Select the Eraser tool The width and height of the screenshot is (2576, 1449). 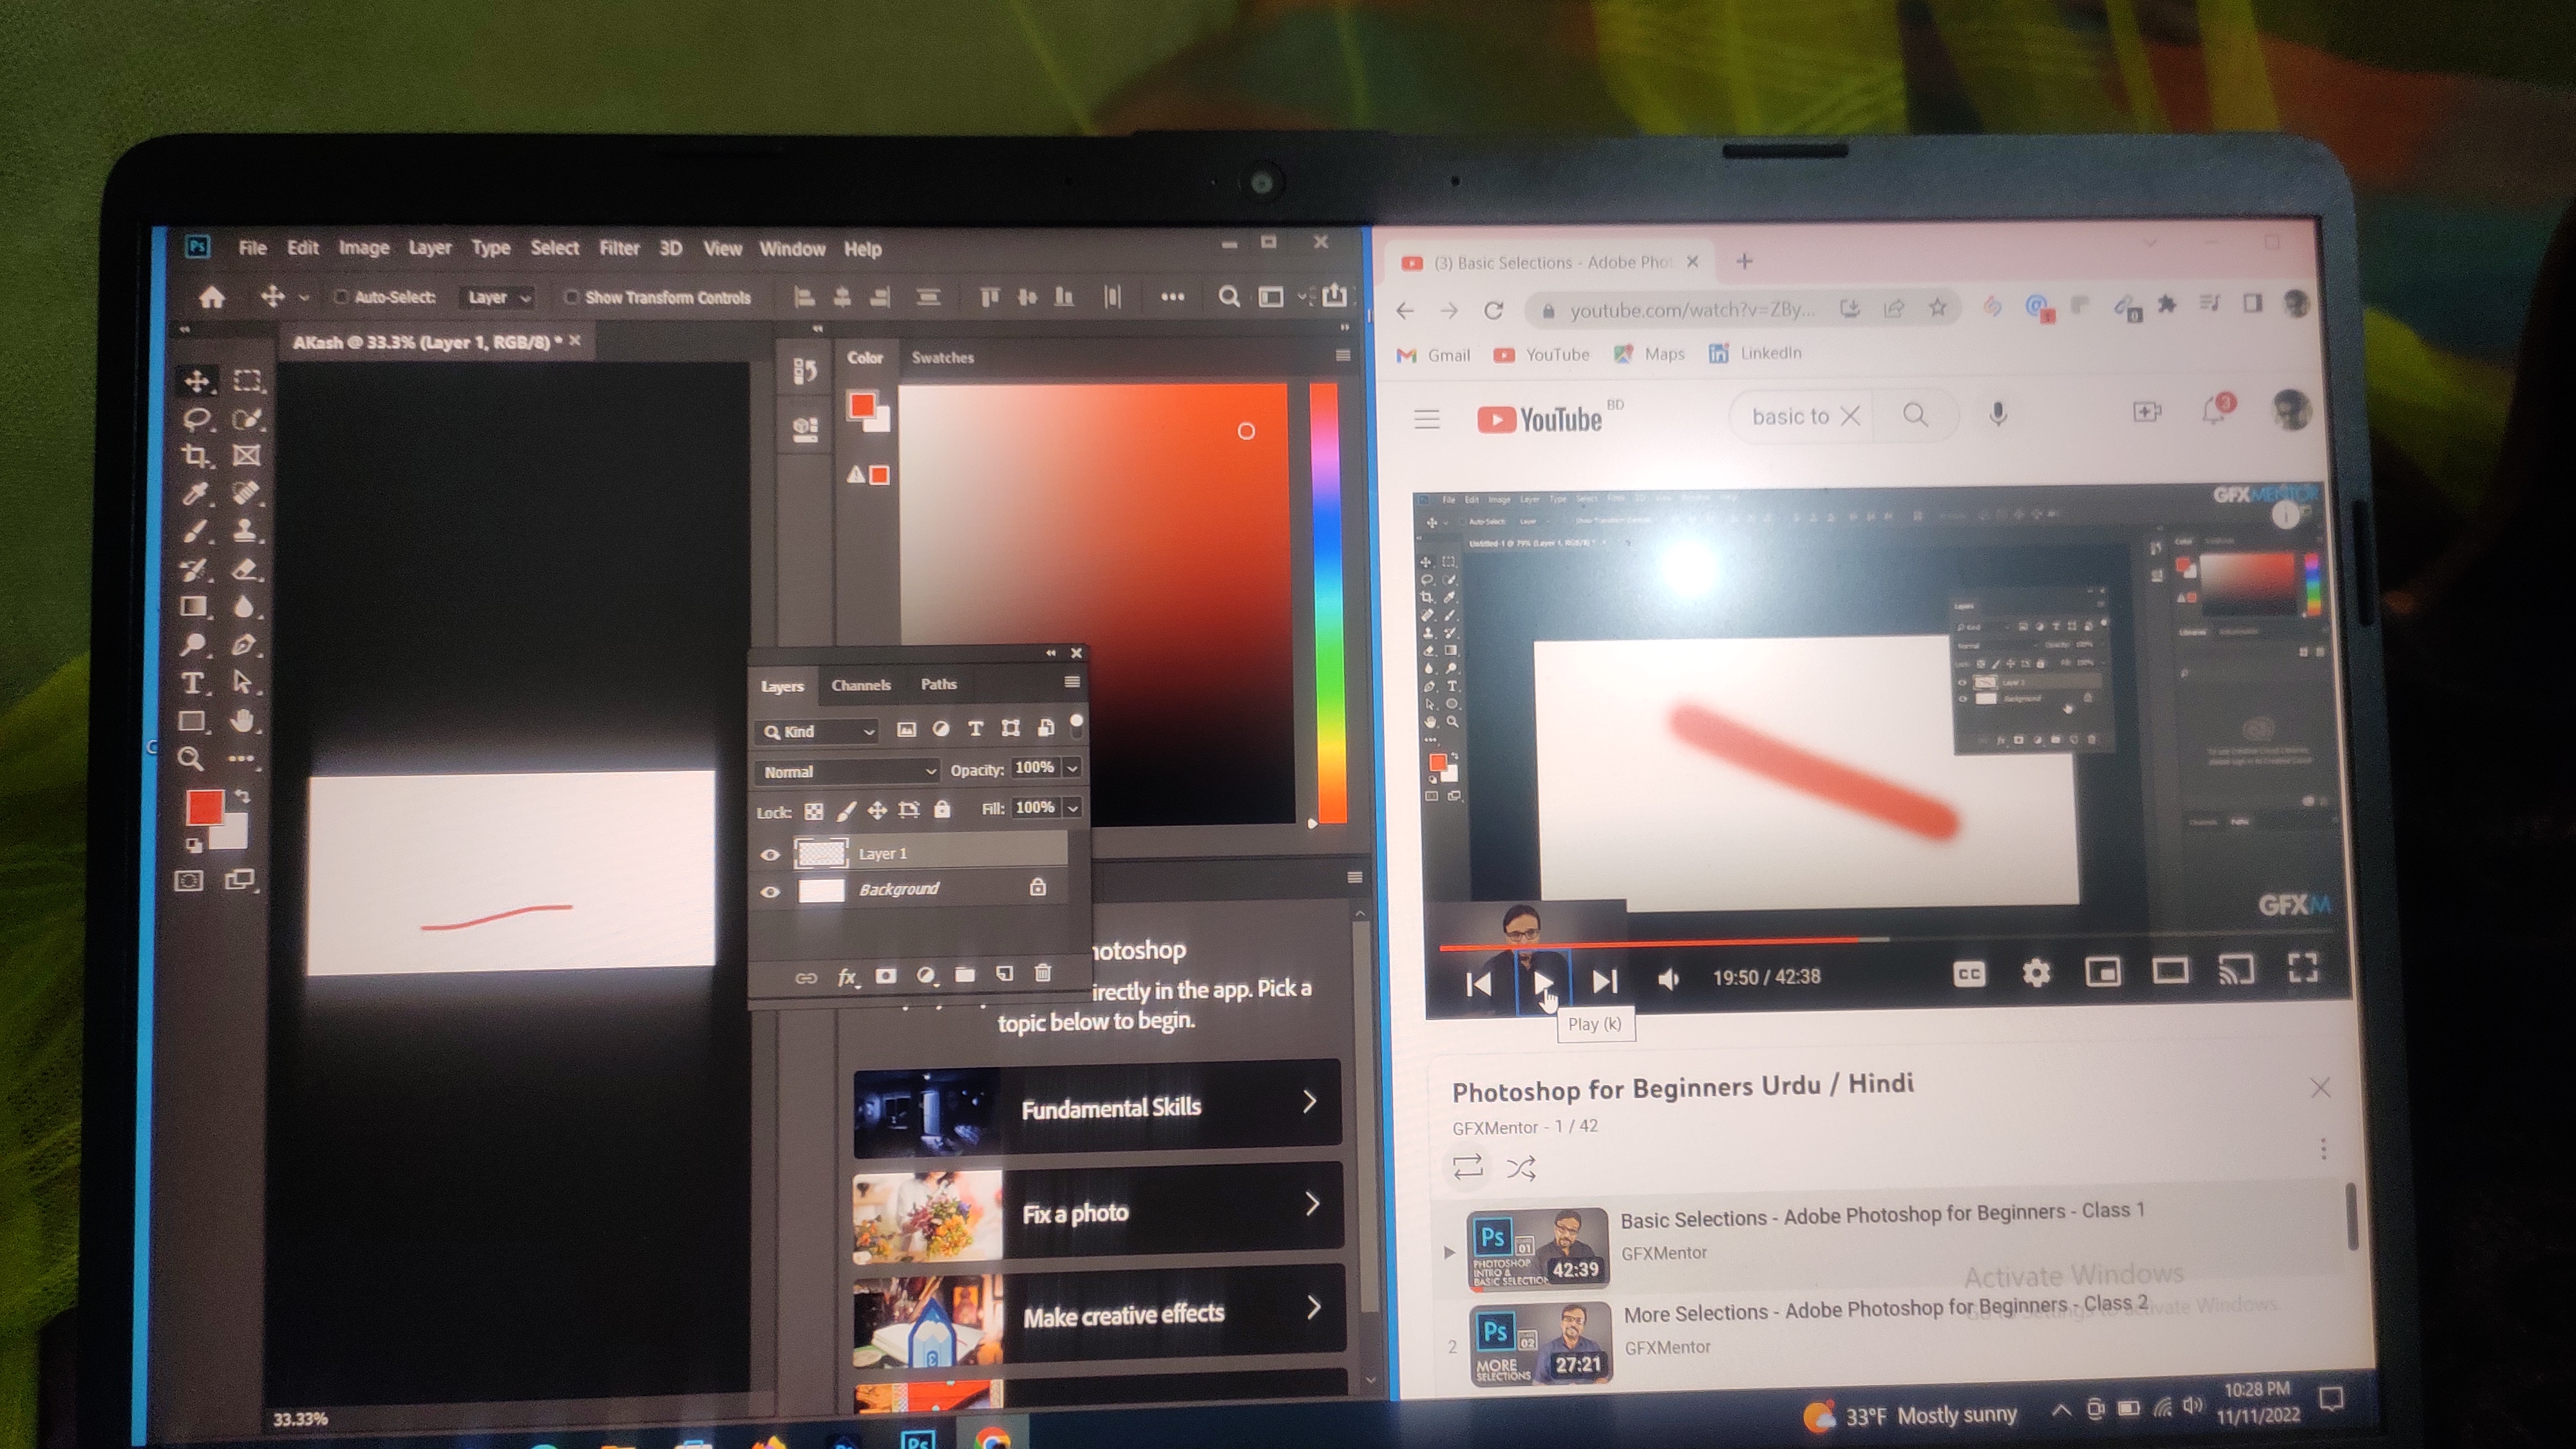pyautogui.click(x=245, y=569)
